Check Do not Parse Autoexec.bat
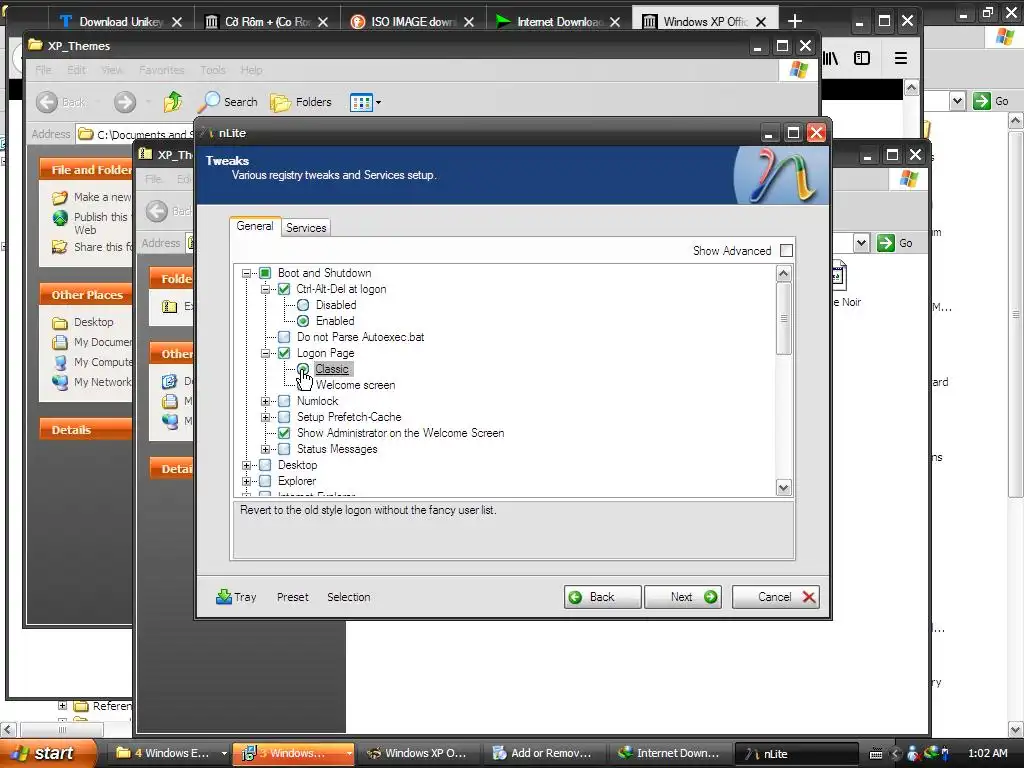This screenshot has height=768, width=1024. pyautogui.click(x=284, y=337)
